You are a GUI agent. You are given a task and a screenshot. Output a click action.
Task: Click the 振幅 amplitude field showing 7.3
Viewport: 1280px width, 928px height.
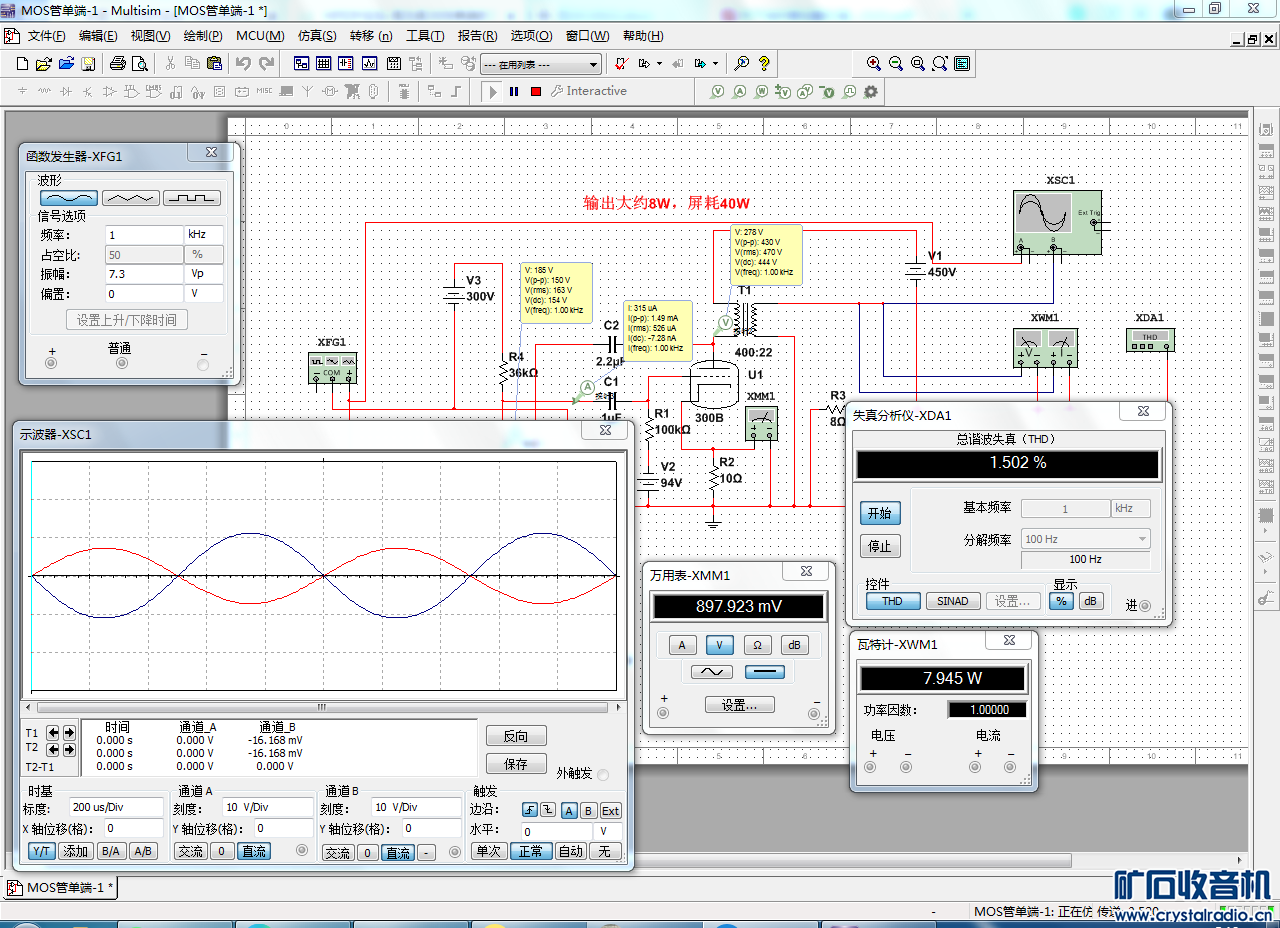coord(143,274)
